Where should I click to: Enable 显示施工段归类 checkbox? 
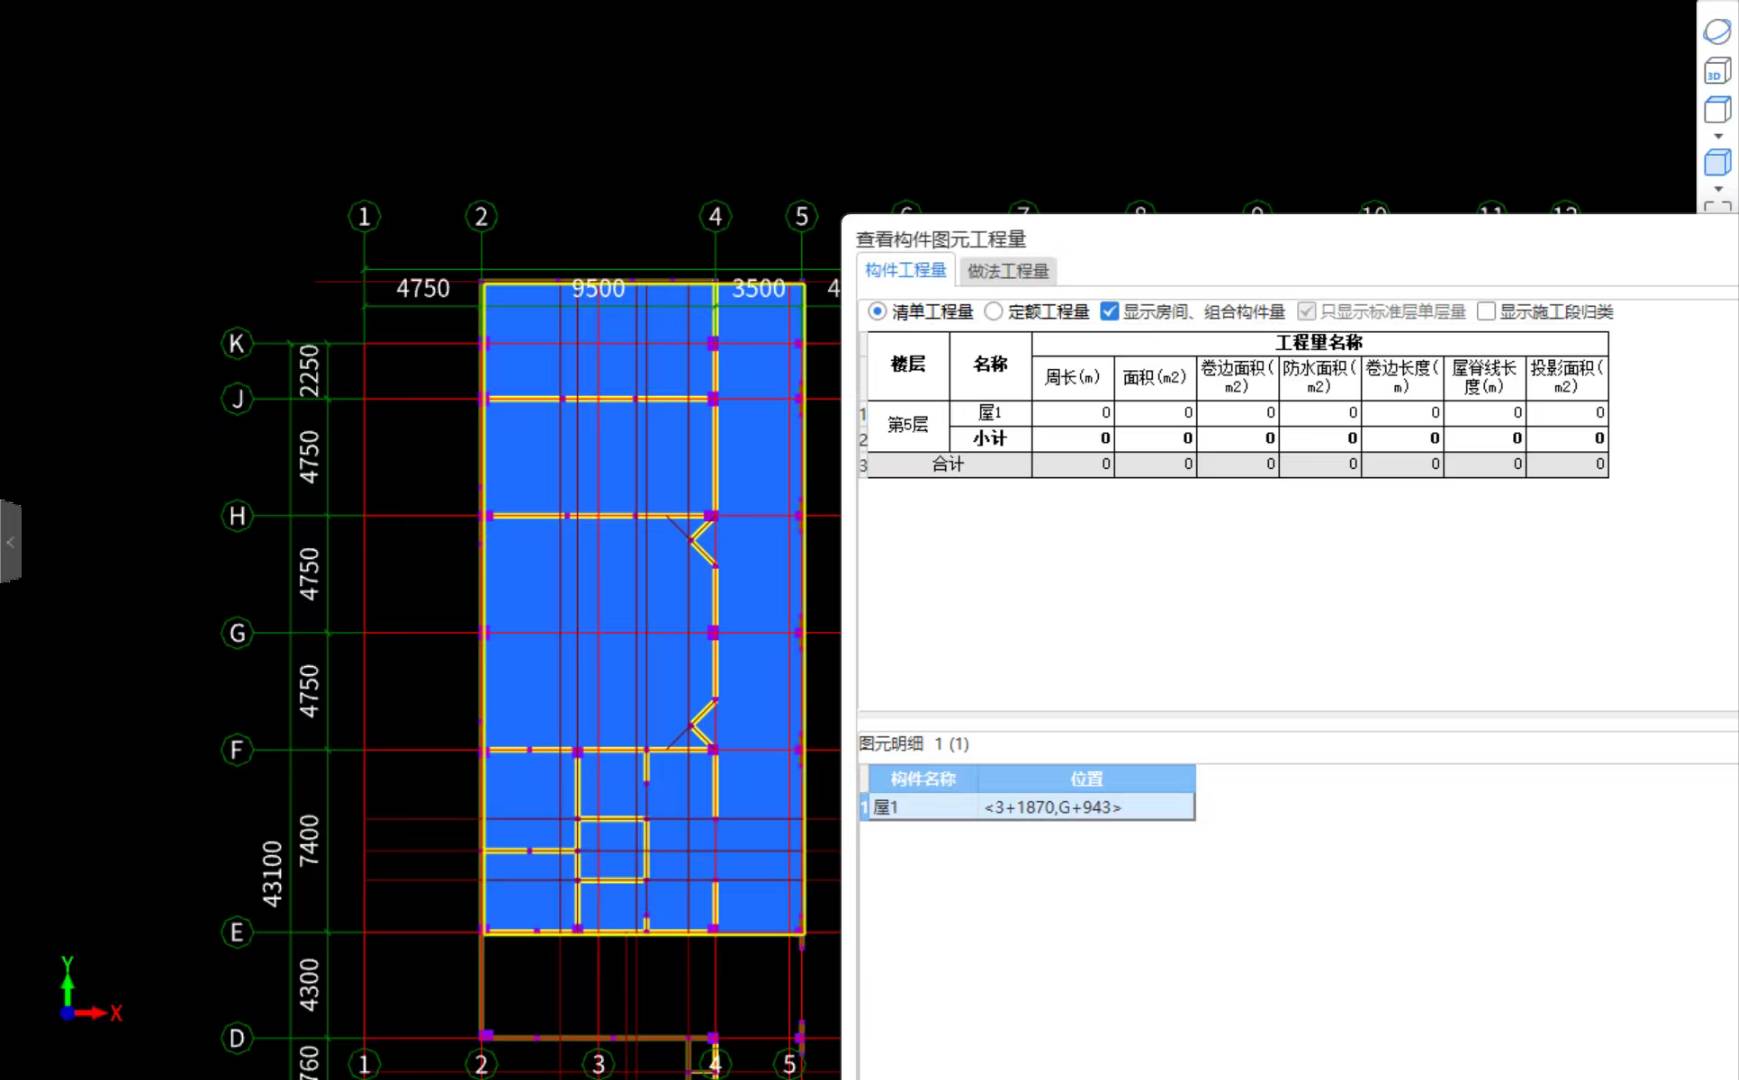point(1486,312)
